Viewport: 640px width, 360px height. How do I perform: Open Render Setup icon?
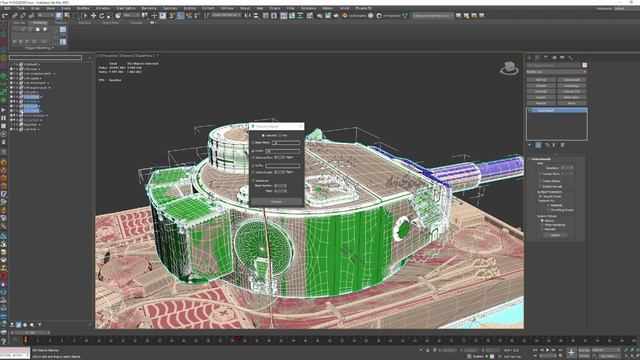tap(320, 16)
